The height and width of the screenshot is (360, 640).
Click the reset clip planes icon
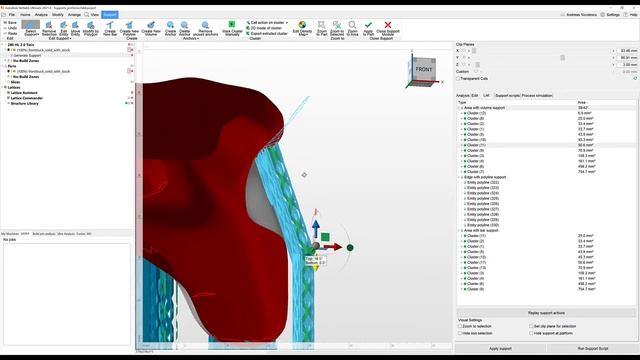[x=635, y=78]
